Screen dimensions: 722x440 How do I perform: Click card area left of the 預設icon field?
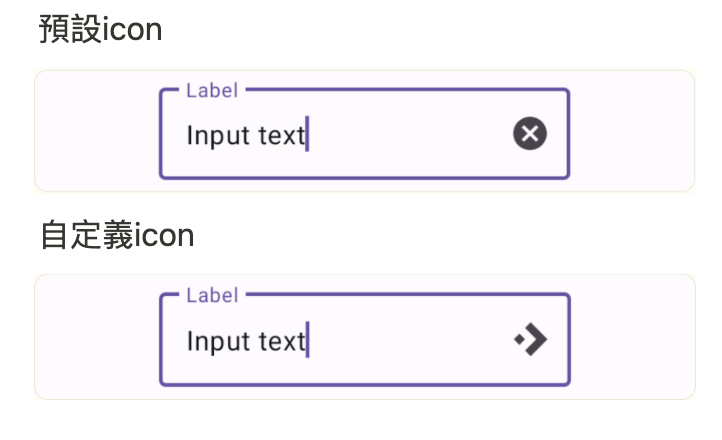pyautogui.click(x=97, y=131)
